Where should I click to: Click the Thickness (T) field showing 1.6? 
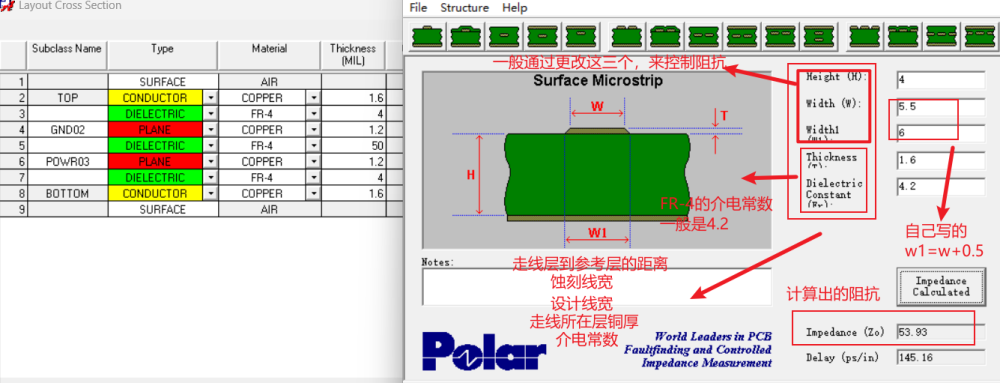pos(941,161)
